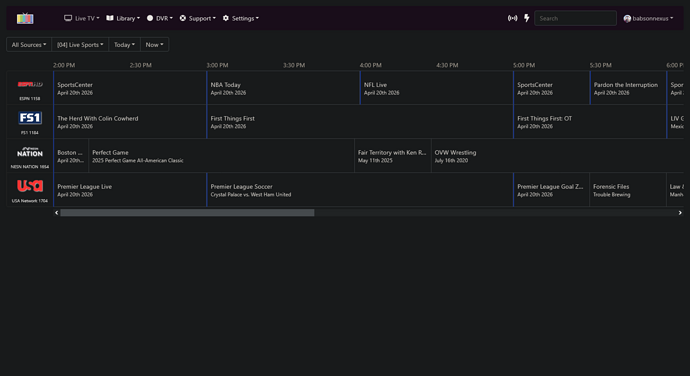Open the 3:00 PM First Things First listing
690x376 pixels.
360,122
